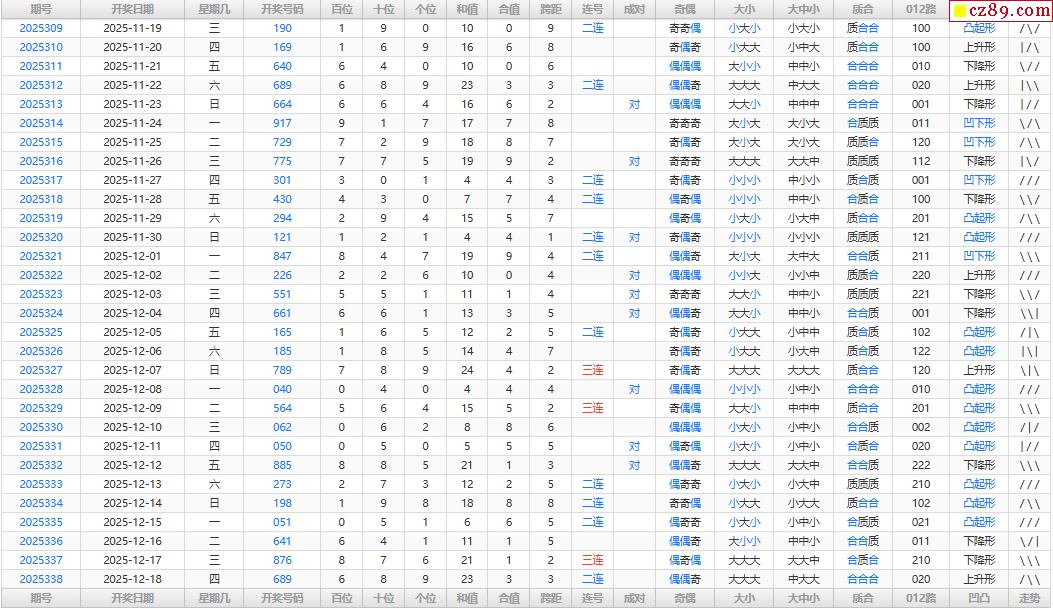Click winning number 729
Screen dimensions: 1053x609
pyautogui.click(x=283, y=142)
